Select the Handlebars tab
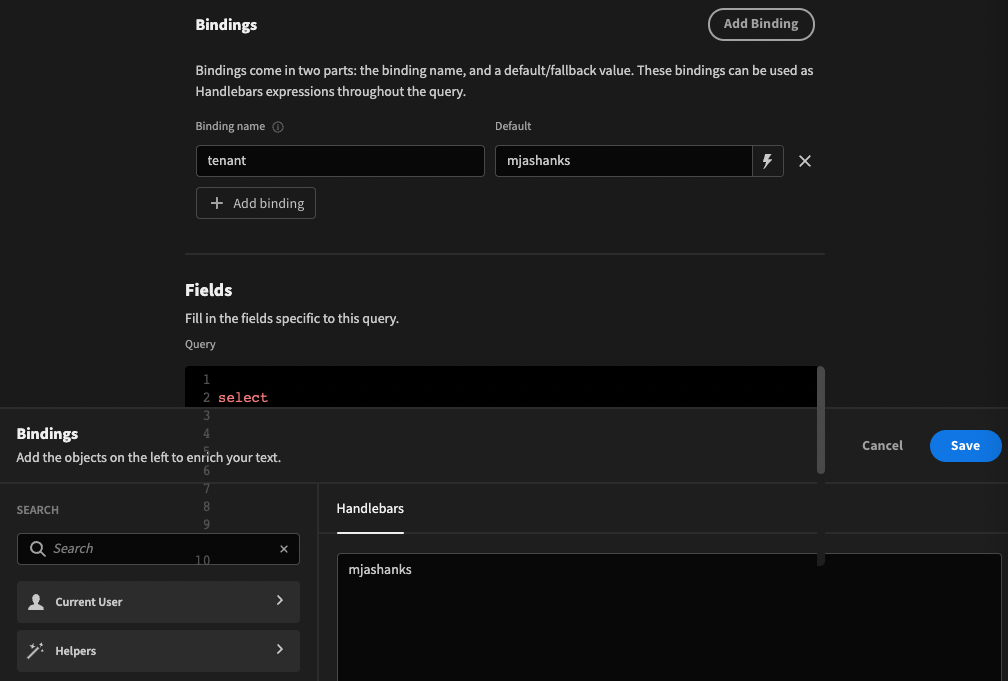The height and width of the screenshot is (681, 1008). coord(370,508)
